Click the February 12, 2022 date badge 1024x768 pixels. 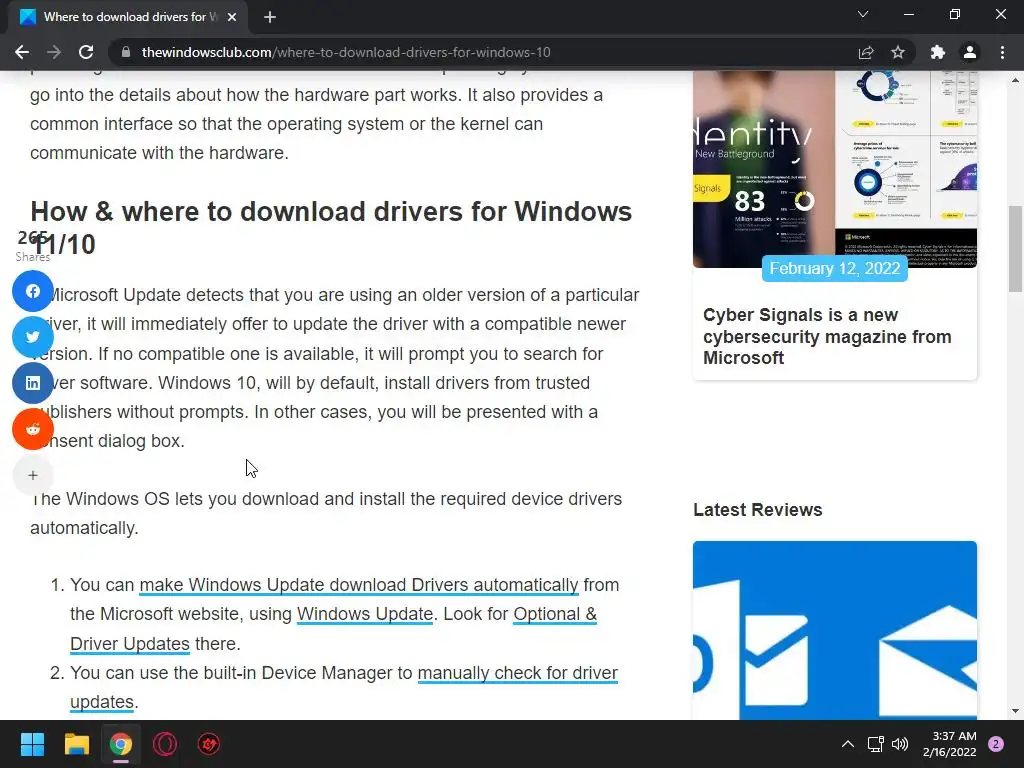click(835, 268)
